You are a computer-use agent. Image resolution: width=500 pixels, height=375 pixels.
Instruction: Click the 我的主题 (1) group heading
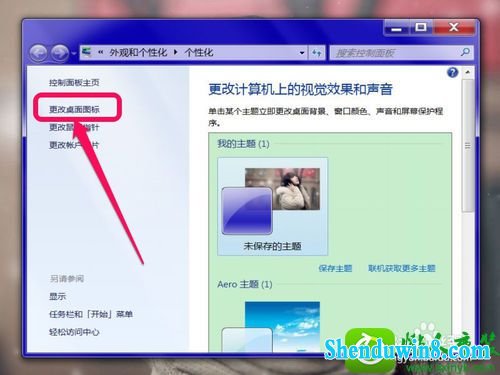tap(243, 144)
